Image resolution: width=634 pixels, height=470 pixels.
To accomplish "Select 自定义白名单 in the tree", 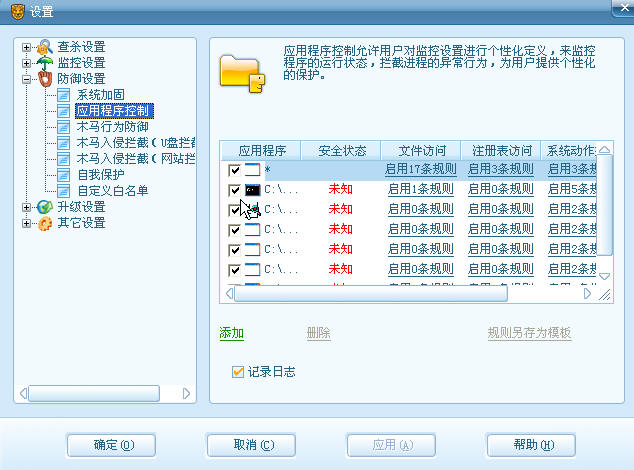I will (x=113, y=191).
